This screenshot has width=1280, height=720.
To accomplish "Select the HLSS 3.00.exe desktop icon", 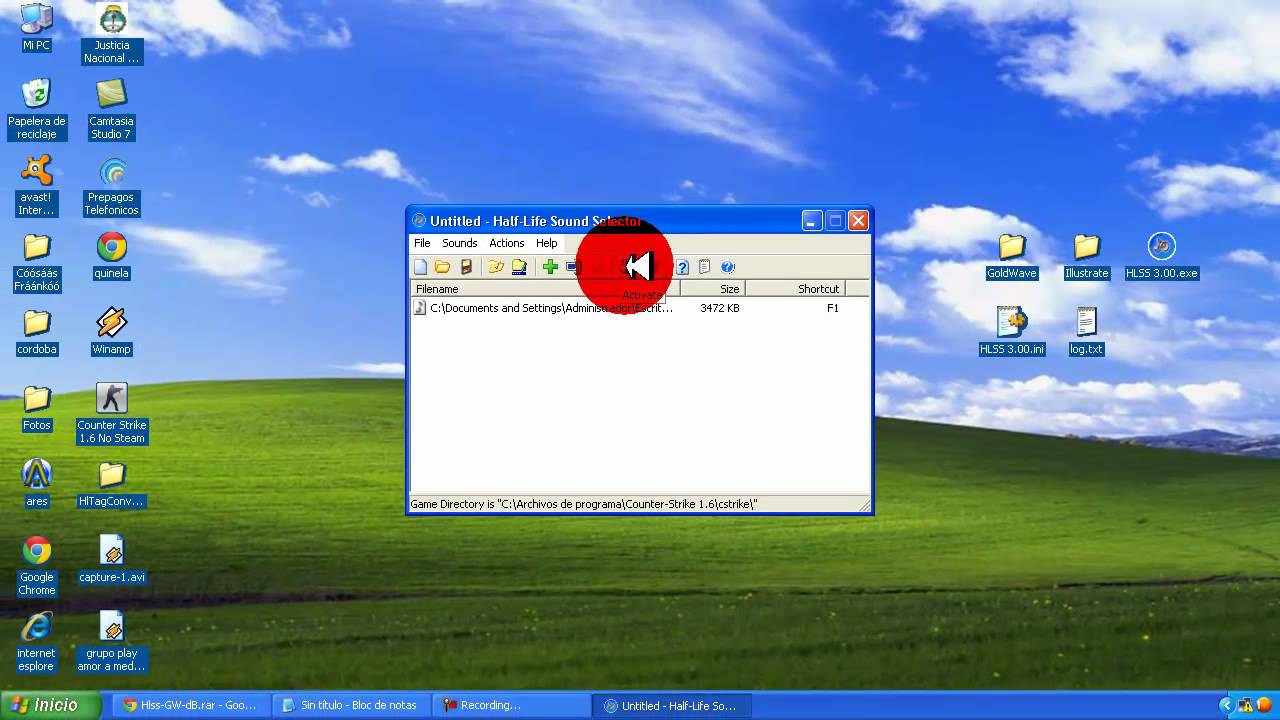I will [x=1161, y=256].
